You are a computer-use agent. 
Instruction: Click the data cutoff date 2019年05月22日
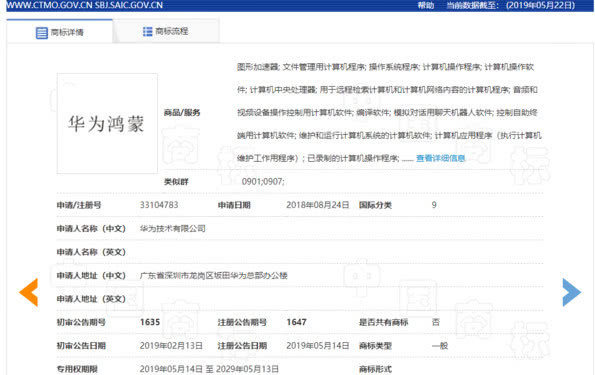(541, 5)
